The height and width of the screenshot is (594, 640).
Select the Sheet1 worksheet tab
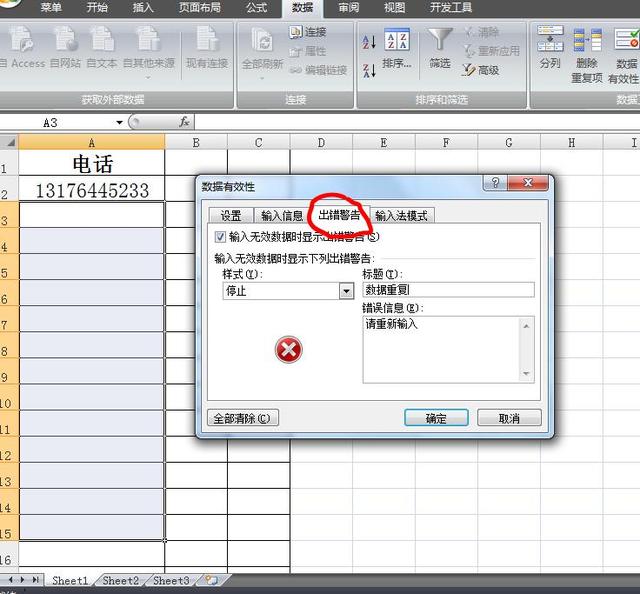point(70,580)
